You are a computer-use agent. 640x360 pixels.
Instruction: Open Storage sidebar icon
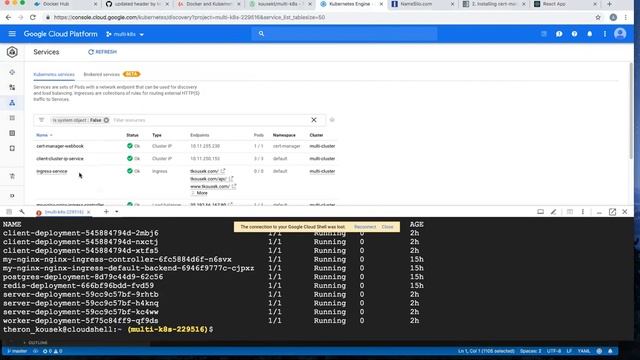pos(12,148)
